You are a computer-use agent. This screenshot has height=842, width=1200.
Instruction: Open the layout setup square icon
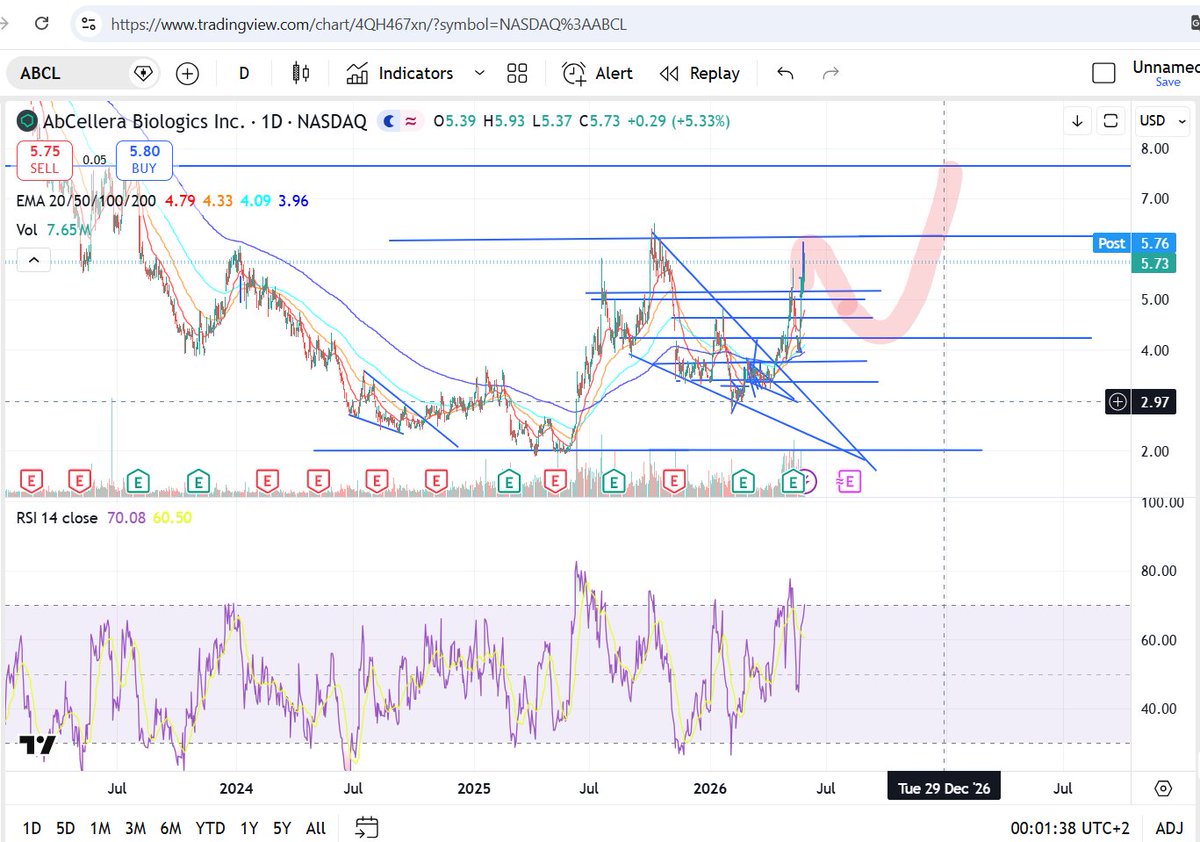point(1104,73)
